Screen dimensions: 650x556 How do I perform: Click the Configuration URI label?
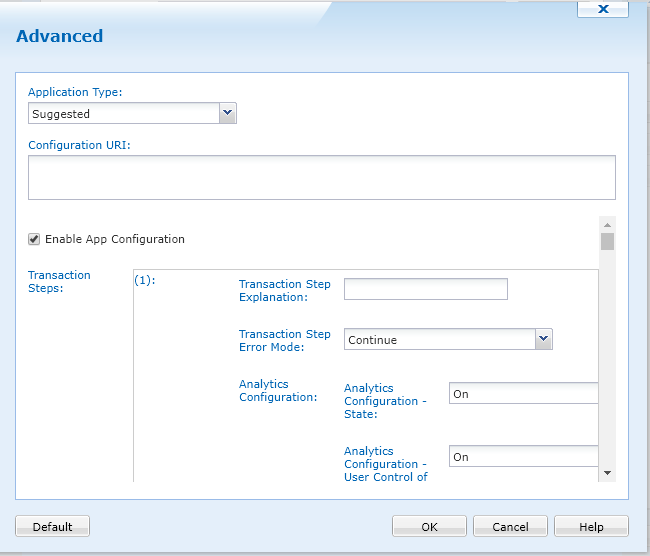pyautogui.click(x=80, y=145)
